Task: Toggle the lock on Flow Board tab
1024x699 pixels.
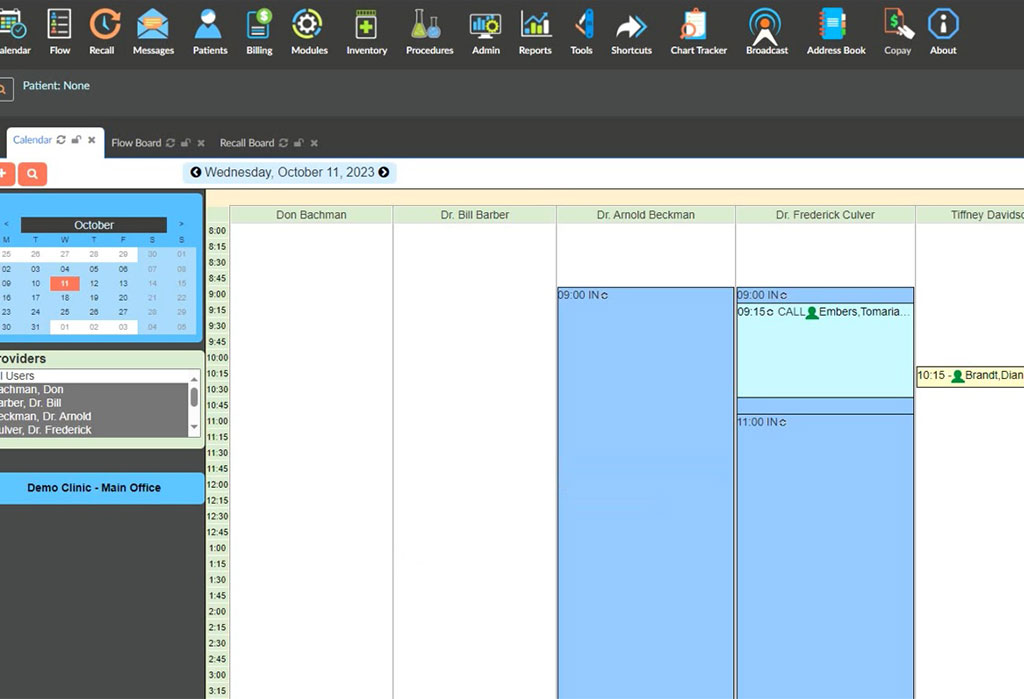Action: point(186,143)
